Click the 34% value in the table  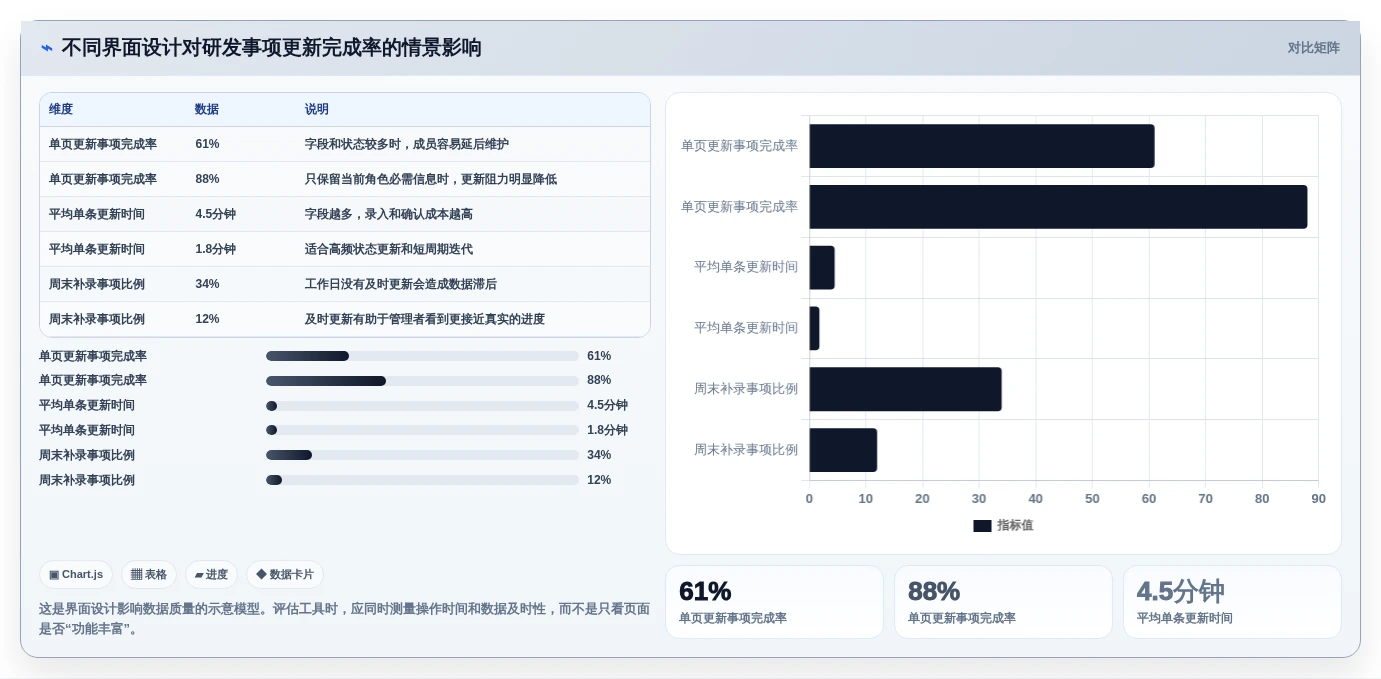tap(207, 284)
